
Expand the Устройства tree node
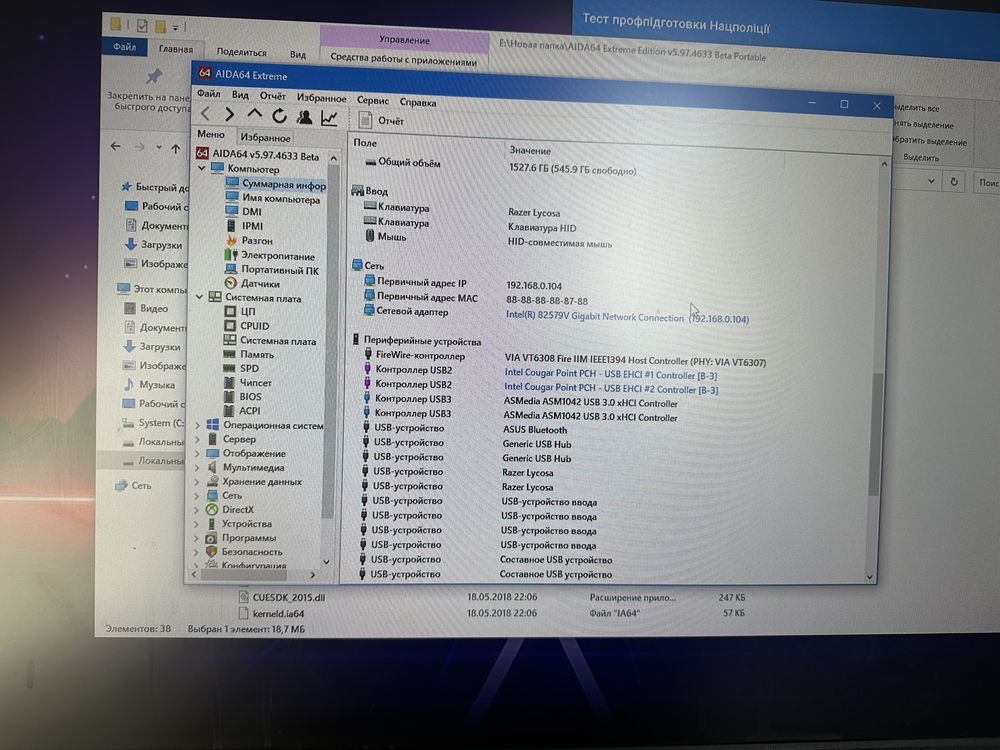click(196, 523)
